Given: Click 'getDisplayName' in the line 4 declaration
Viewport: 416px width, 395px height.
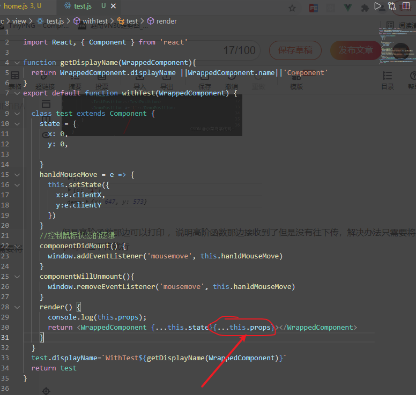Looking at the screenshot, I should 89,63.
